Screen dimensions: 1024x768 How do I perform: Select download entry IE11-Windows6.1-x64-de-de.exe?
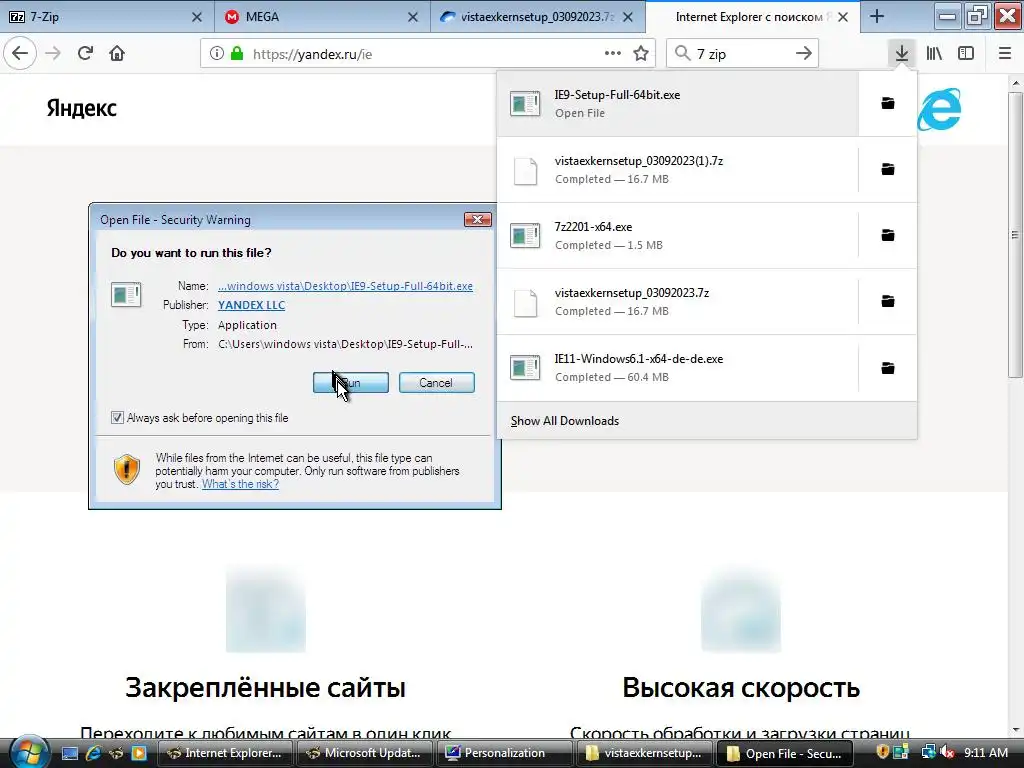(x=677, y=368)
